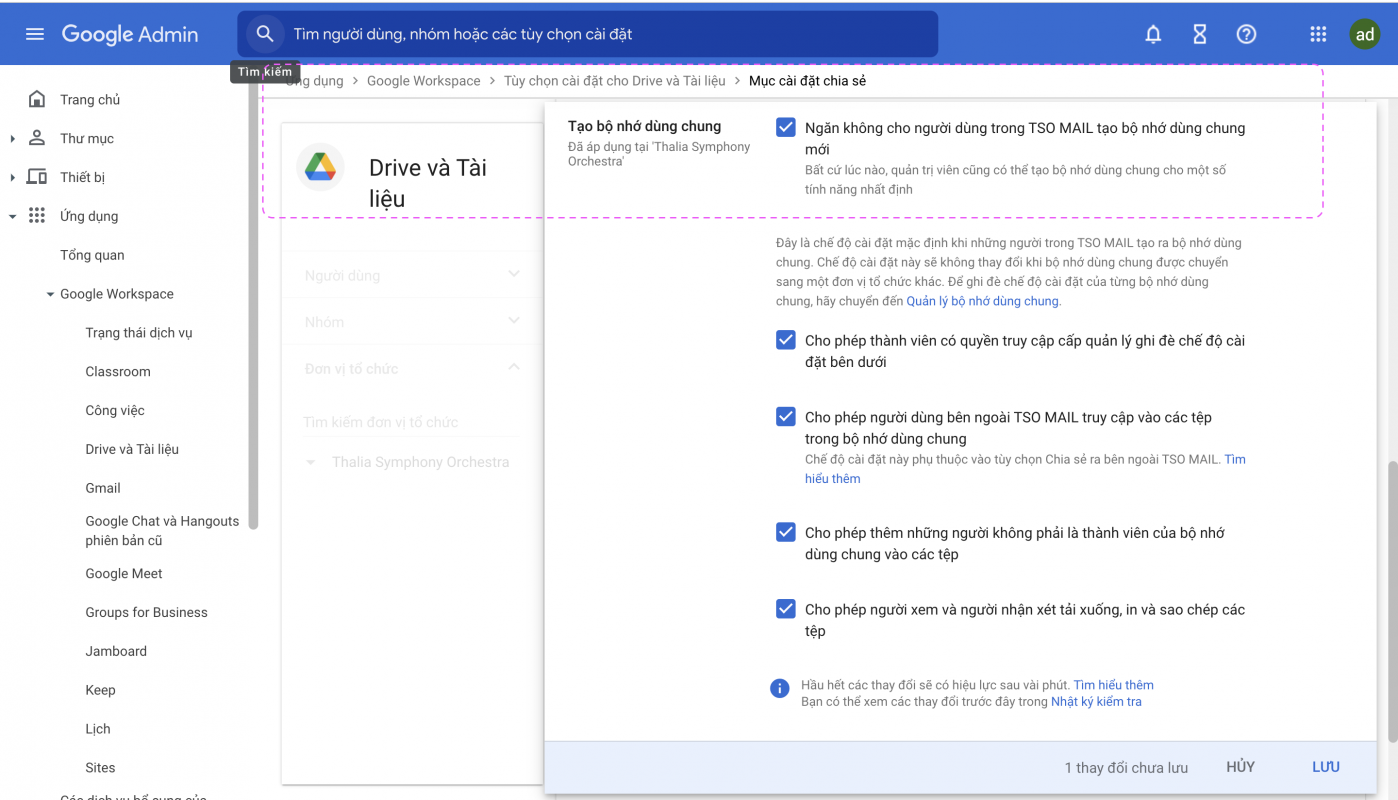The image size is (1398, 800).
Task: Click the Ứng dụng apps grid icon
Action: (37, 216)
